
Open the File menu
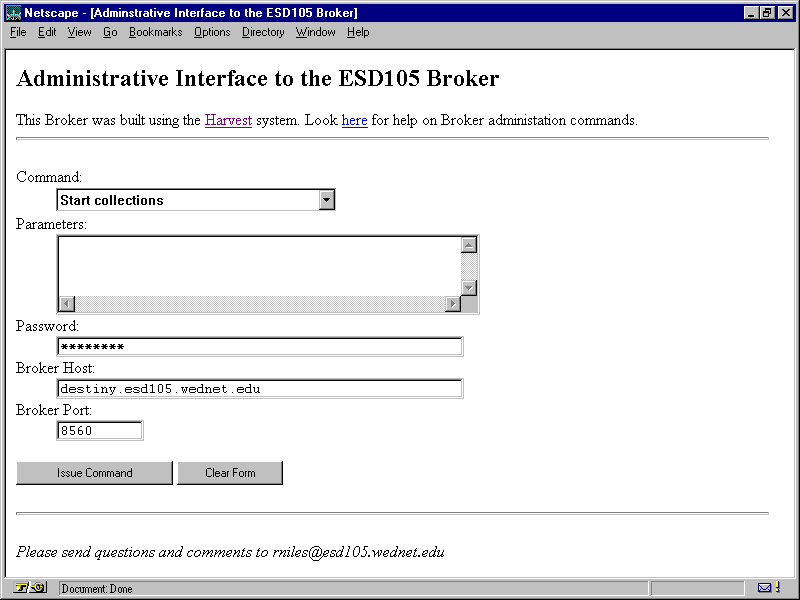pos(18,32)
